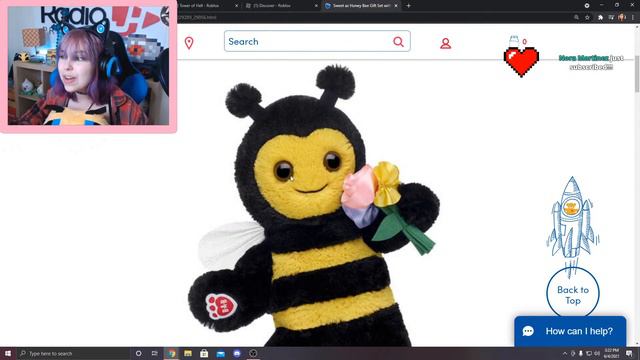Open the browser extensions puzzle icon
The width and height of the screenshot is (640, 360).
coord(600,18)
